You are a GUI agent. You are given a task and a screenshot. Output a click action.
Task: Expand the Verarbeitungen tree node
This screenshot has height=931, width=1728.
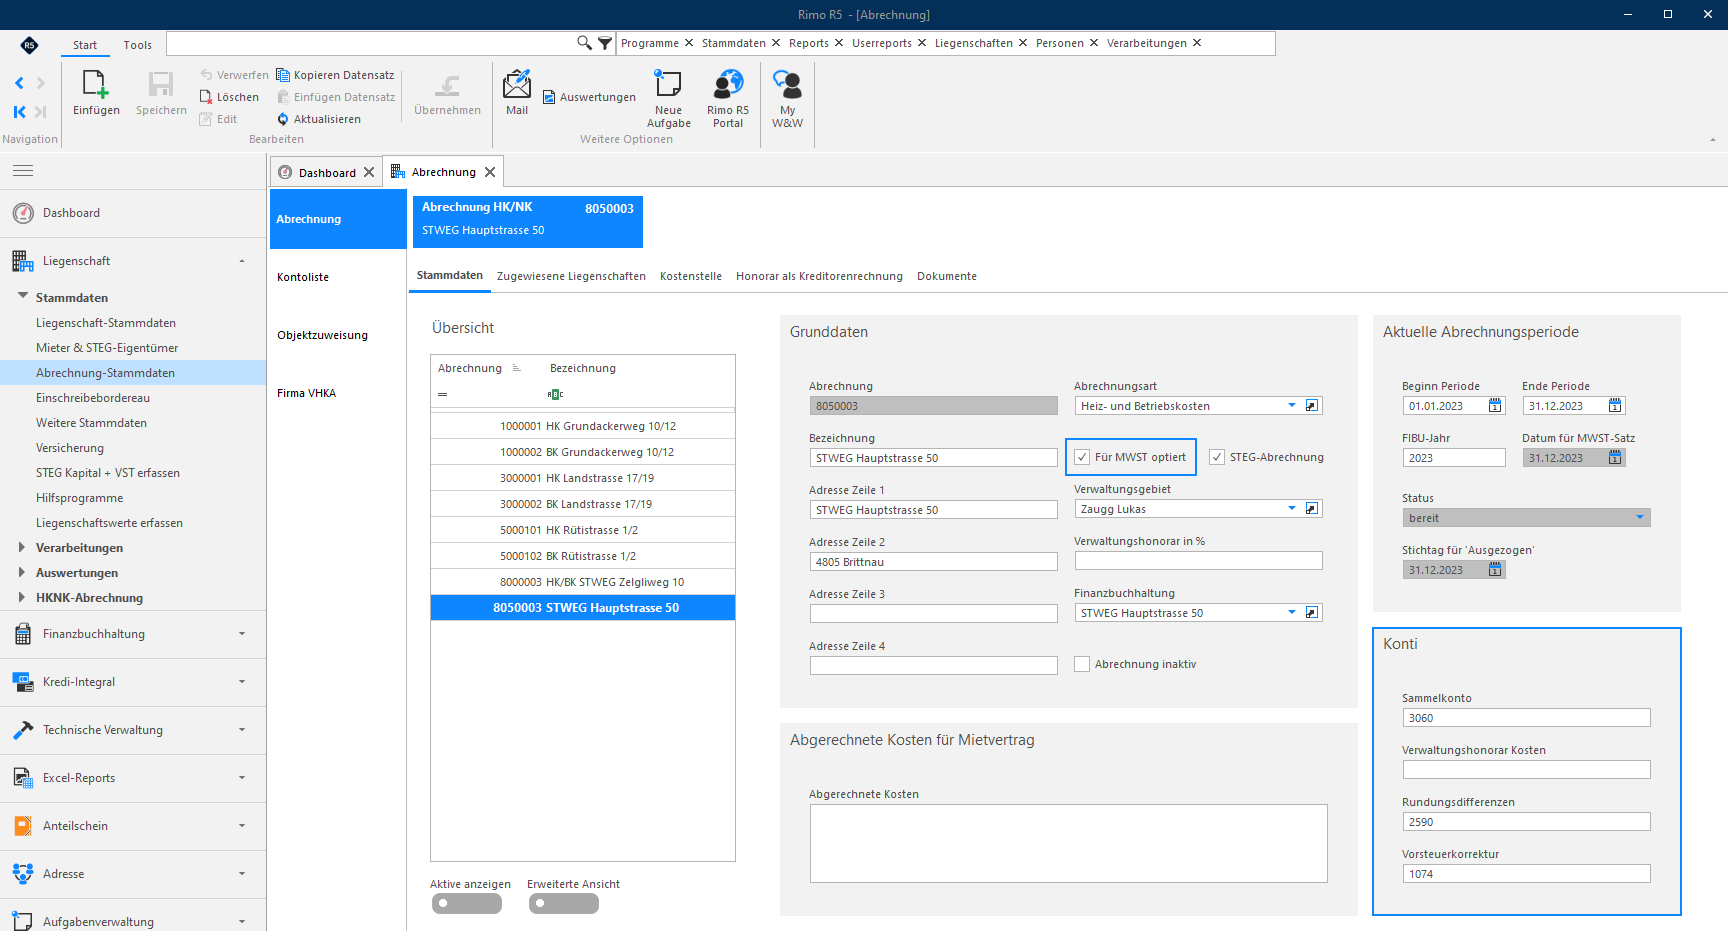(x=22, y=547)
